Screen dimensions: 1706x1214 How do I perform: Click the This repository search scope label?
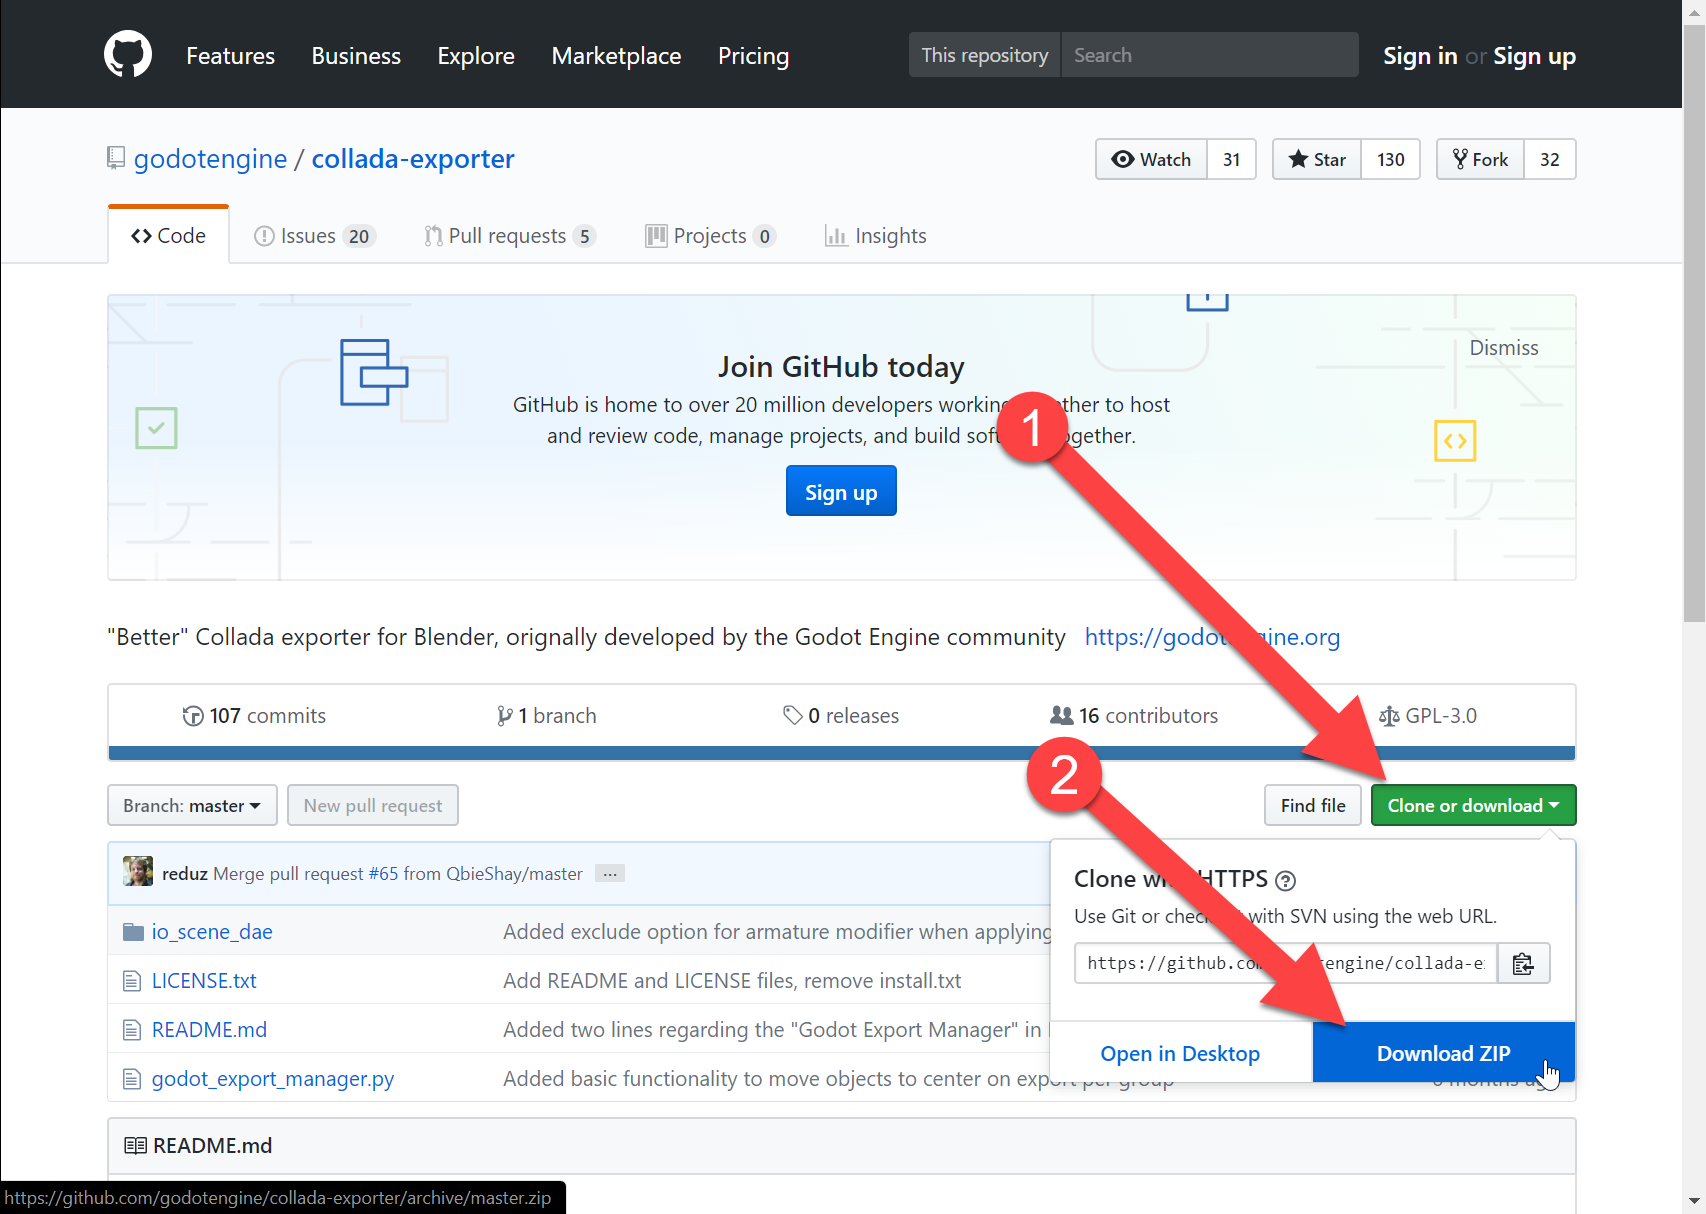click(985, 55)
